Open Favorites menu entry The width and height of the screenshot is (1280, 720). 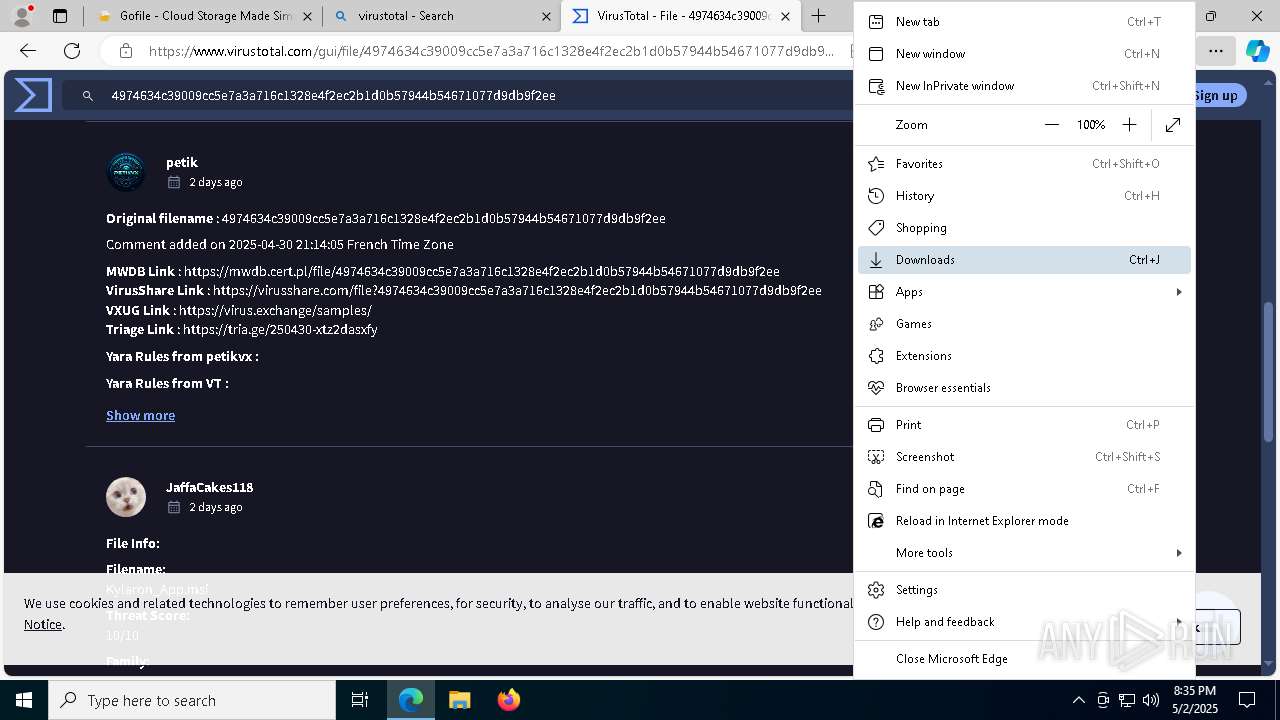1024,164
